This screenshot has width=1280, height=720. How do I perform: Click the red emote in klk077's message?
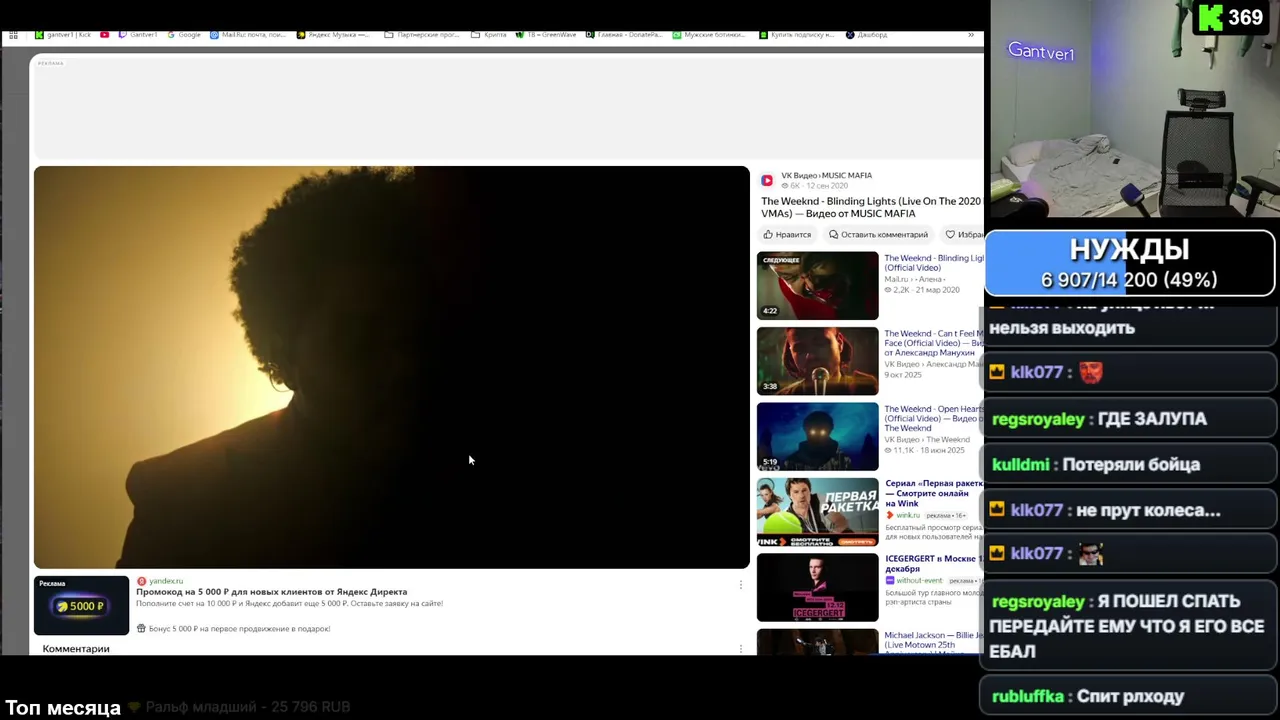pos(1090,372)
